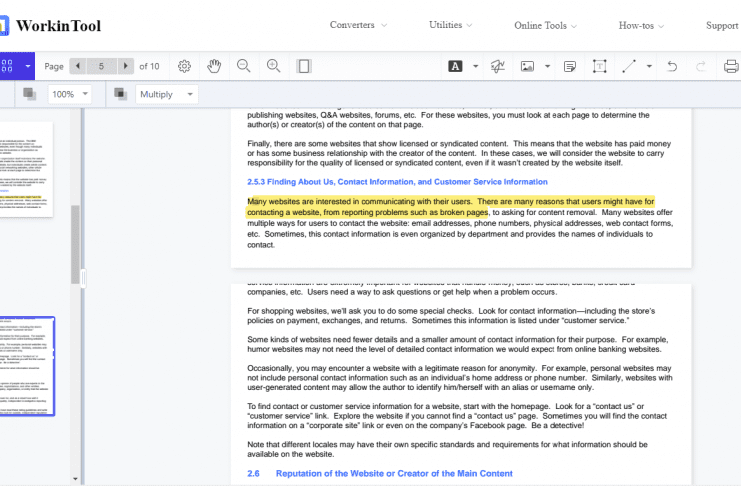Click the sidebar resize handle
The image size is (741, 486).
click(x=84, y=278)
